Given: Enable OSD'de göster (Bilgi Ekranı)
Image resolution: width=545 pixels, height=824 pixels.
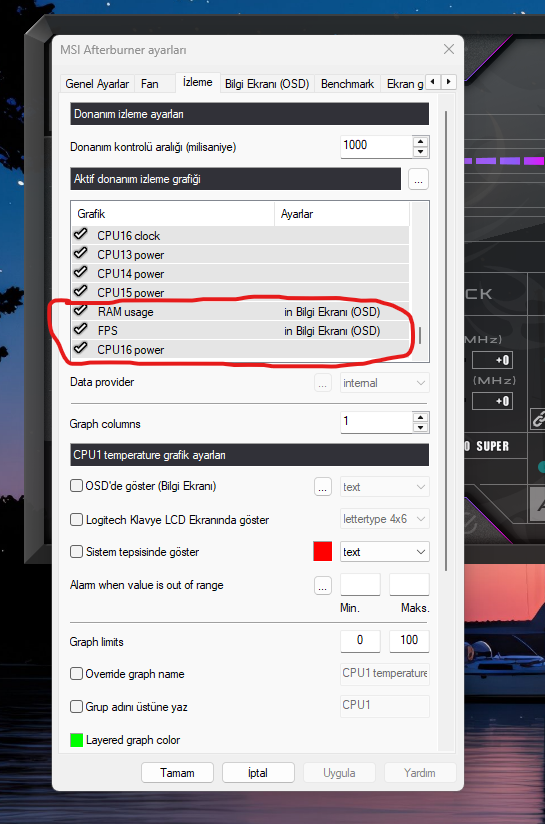Looking at the screenshot, I should pyautogui.click(x=76, y=486).
